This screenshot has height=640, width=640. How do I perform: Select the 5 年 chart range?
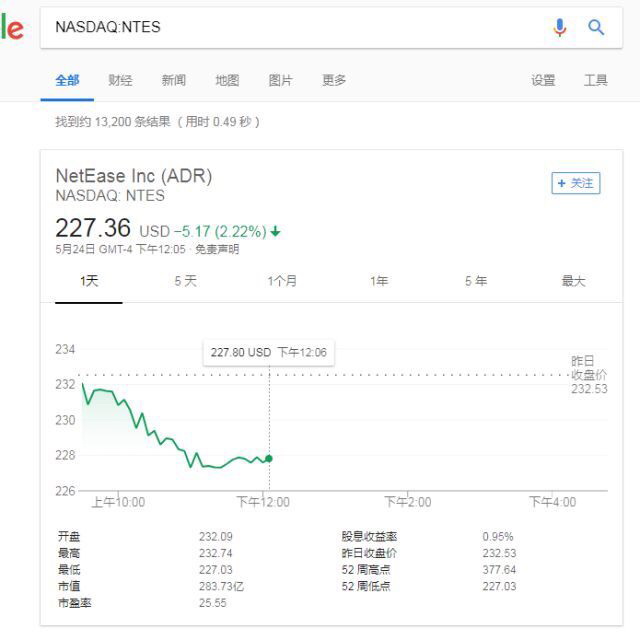tap(476, 281)
